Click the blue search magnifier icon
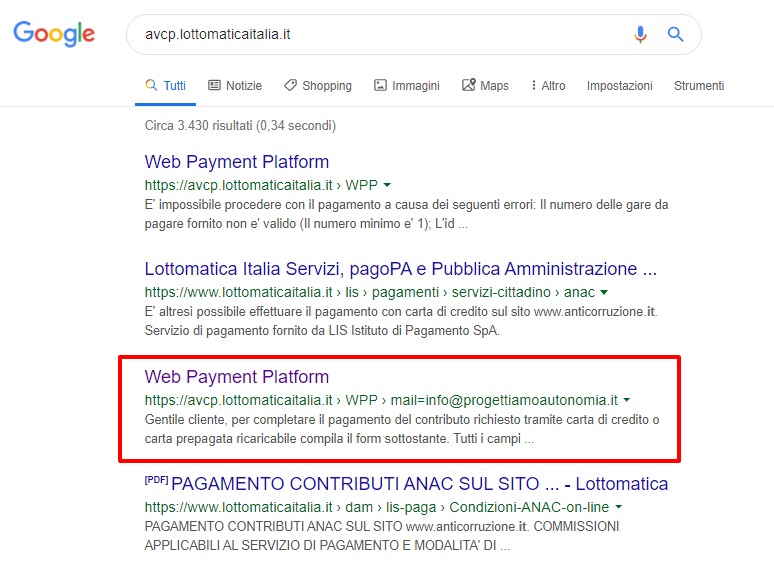Screen dimensions: 774x572 point(675,34)
